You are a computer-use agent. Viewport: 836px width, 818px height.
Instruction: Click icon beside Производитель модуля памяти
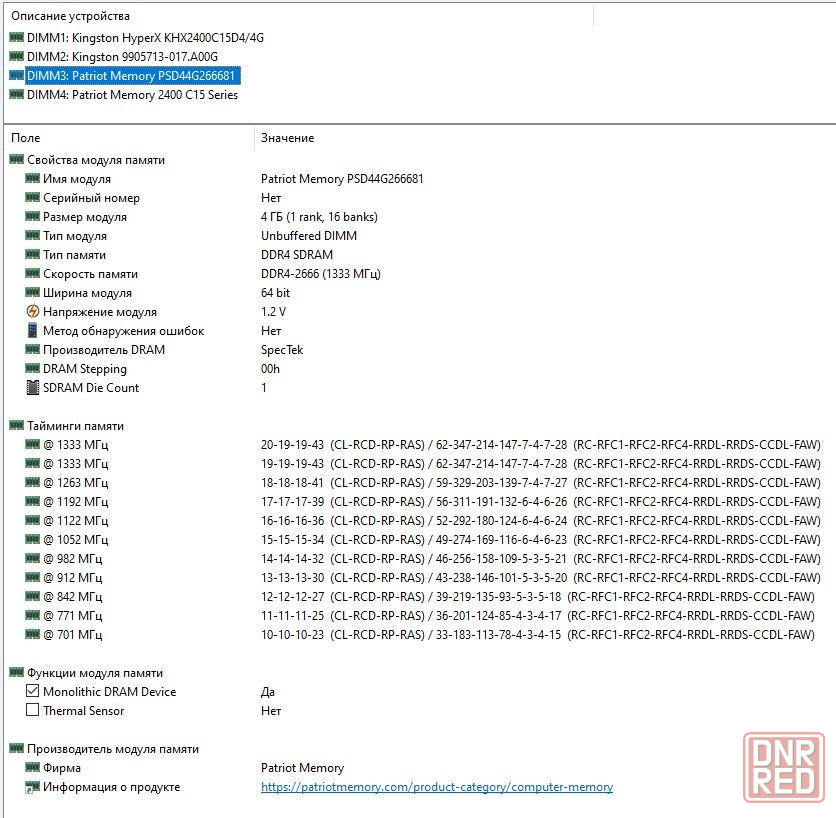tap(17, 748)
